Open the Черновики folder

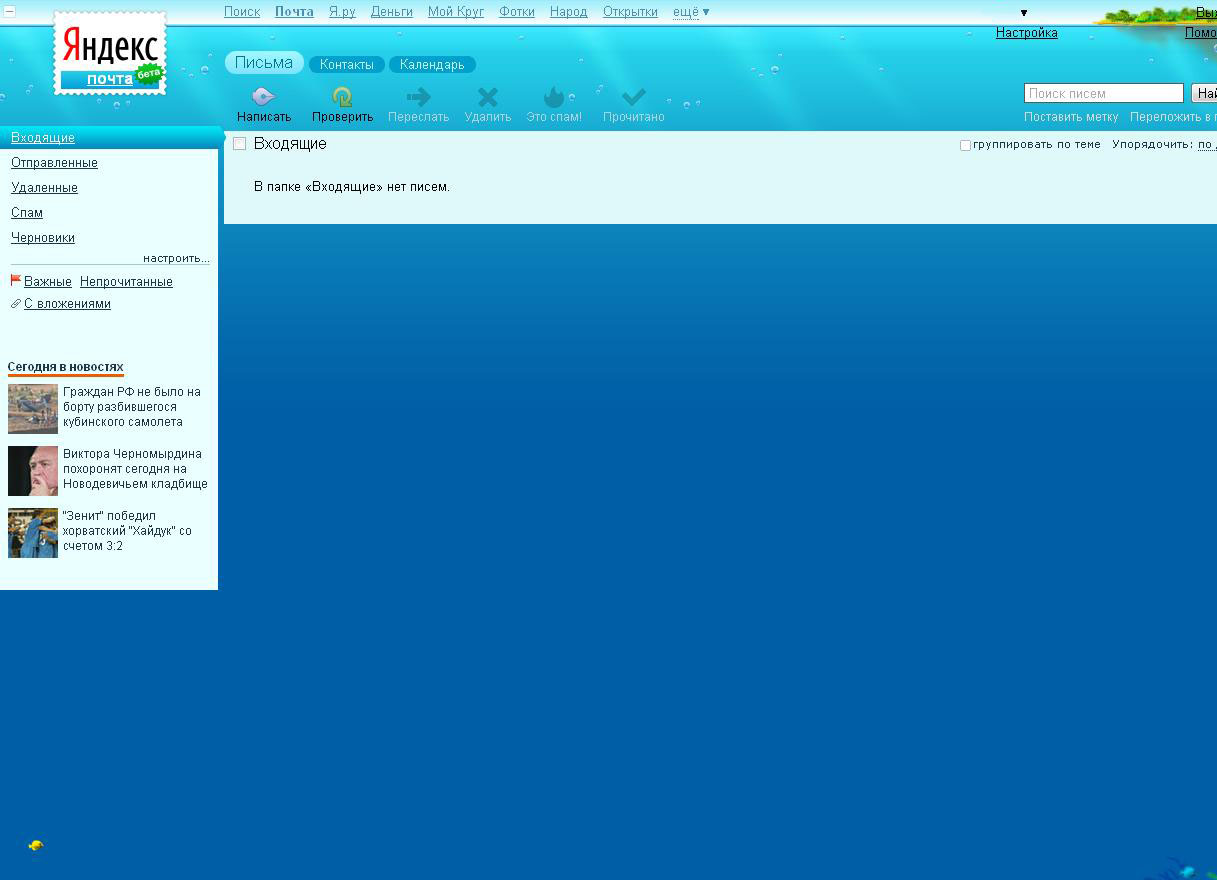click(x=43, y=238)
